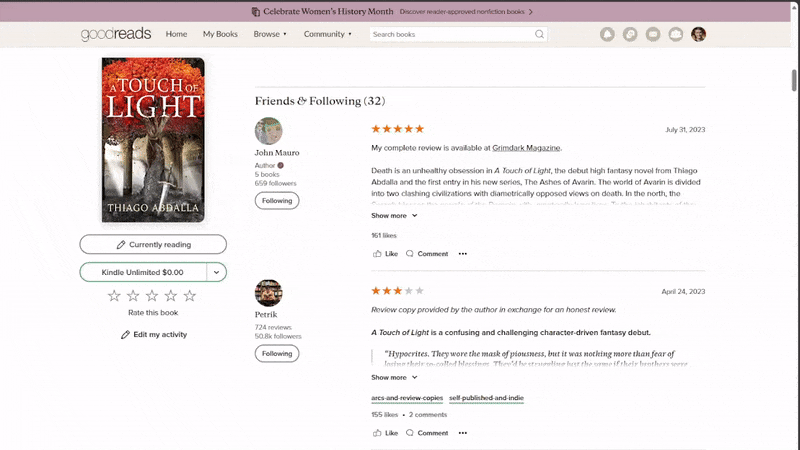Click the pencil icon on Currently reading
The height and width of the screenshot is (450, 800).
(120, 245)
